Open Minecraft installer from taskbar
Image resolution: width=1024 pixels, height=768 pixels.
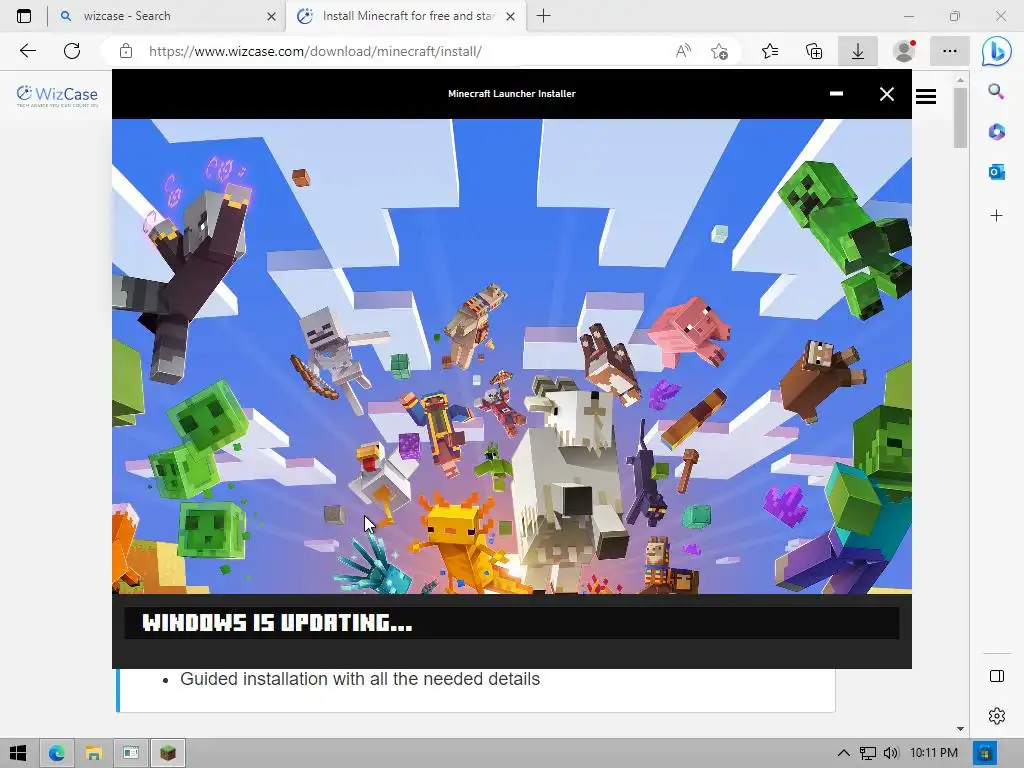(168, 753)
